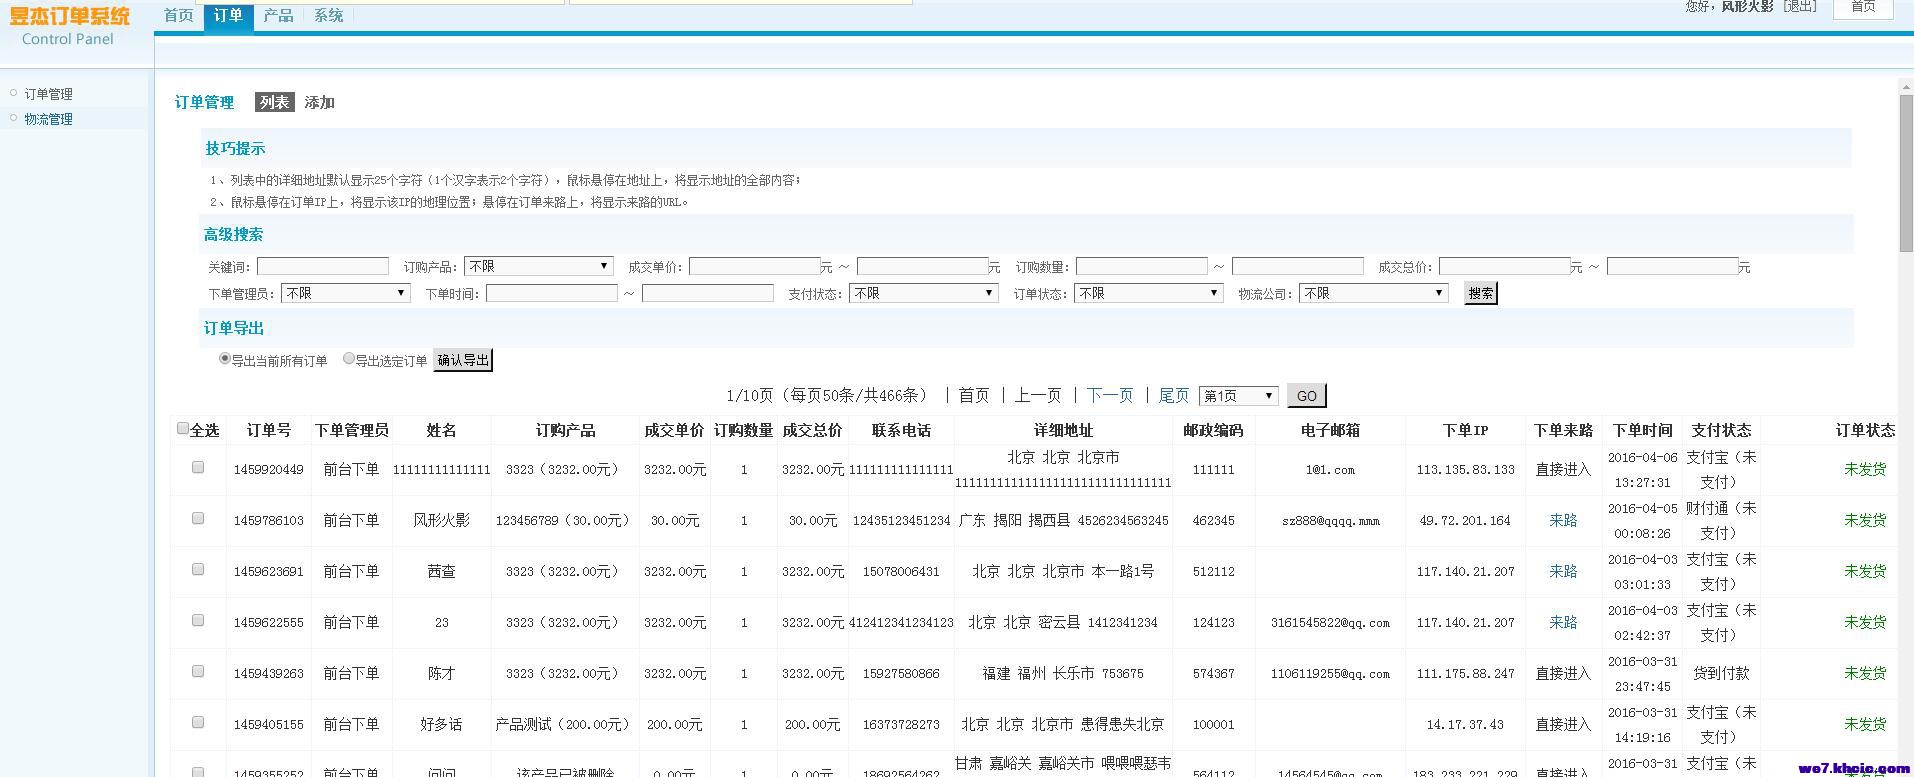1914x777 pixels.
Task: Click the GO pagination button
Action: tap(1307, 396)
